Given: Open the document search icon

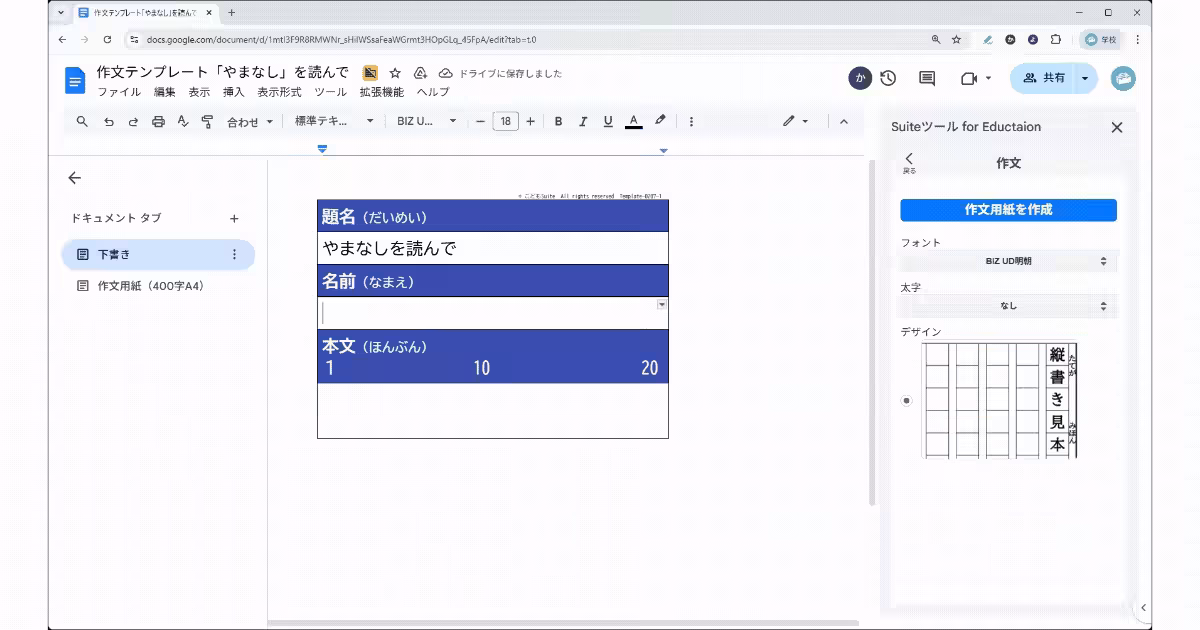Looking at the screenshot, I should coord(81,121).
